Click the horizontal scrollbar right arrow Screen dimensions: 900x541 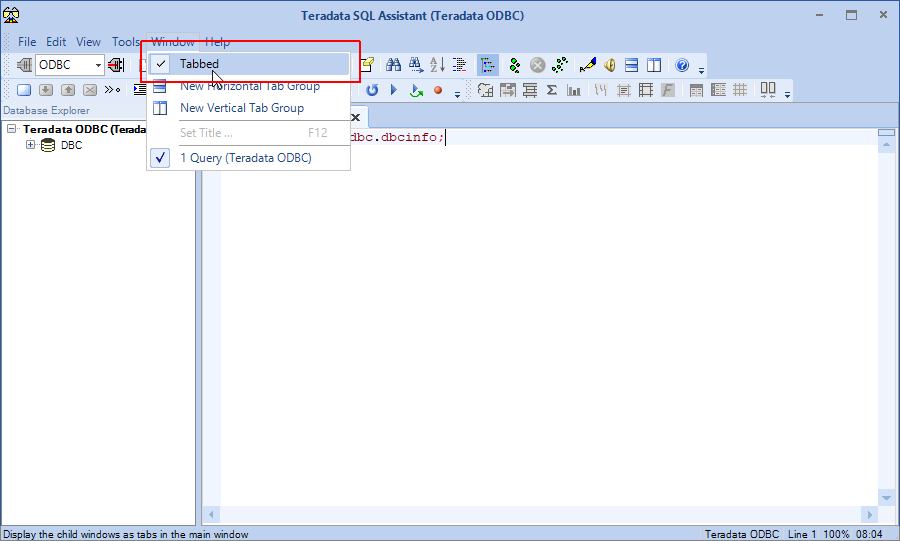click(x=869, y=515)
